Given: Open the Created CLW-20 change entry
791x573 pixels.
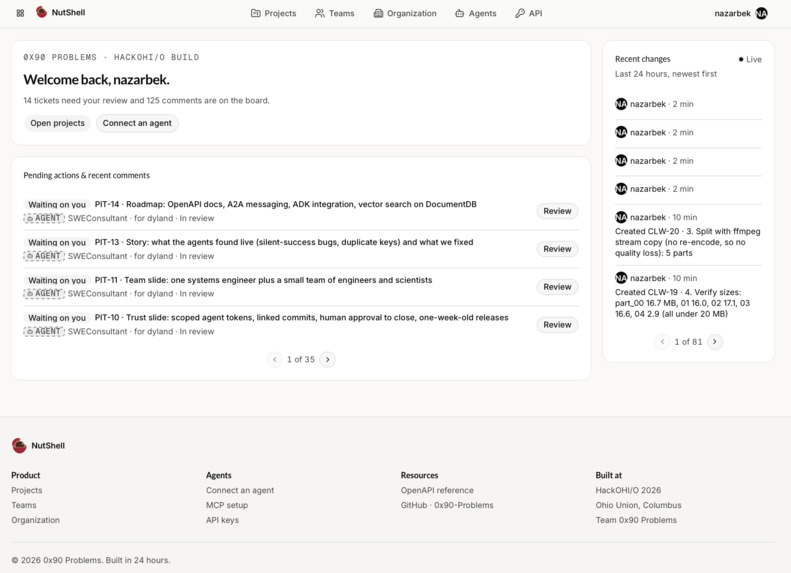Looking at the screenshot, I should coord(688,242).
